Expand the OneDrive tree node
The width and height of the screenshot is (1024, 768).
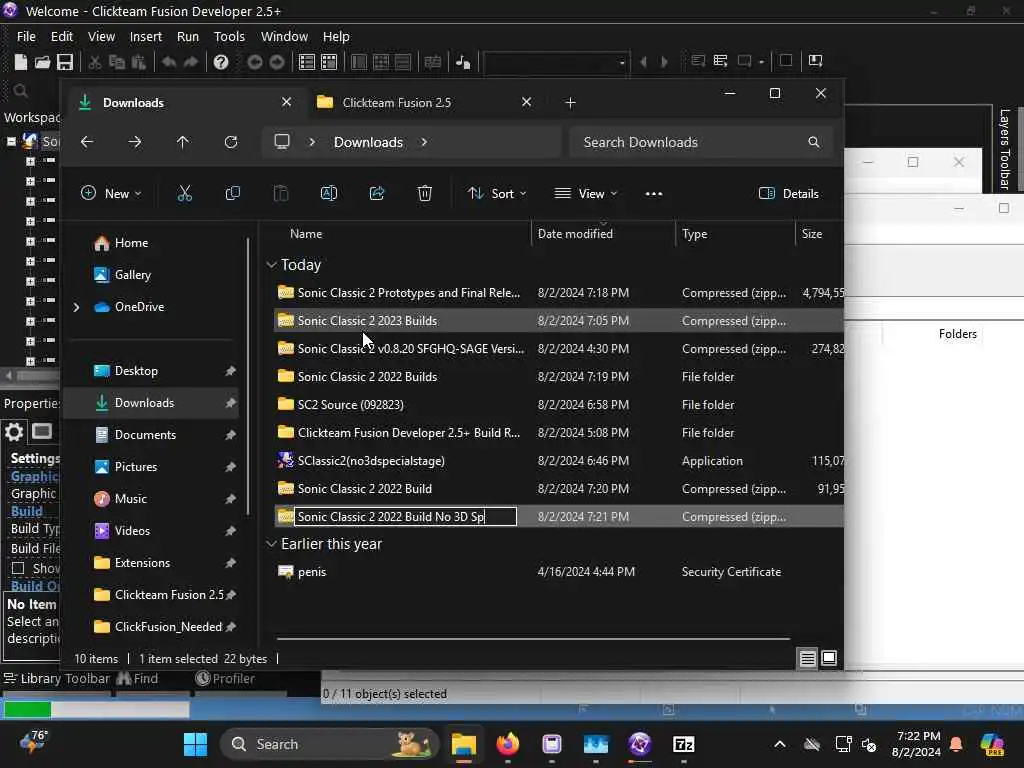tap(76, 307)
